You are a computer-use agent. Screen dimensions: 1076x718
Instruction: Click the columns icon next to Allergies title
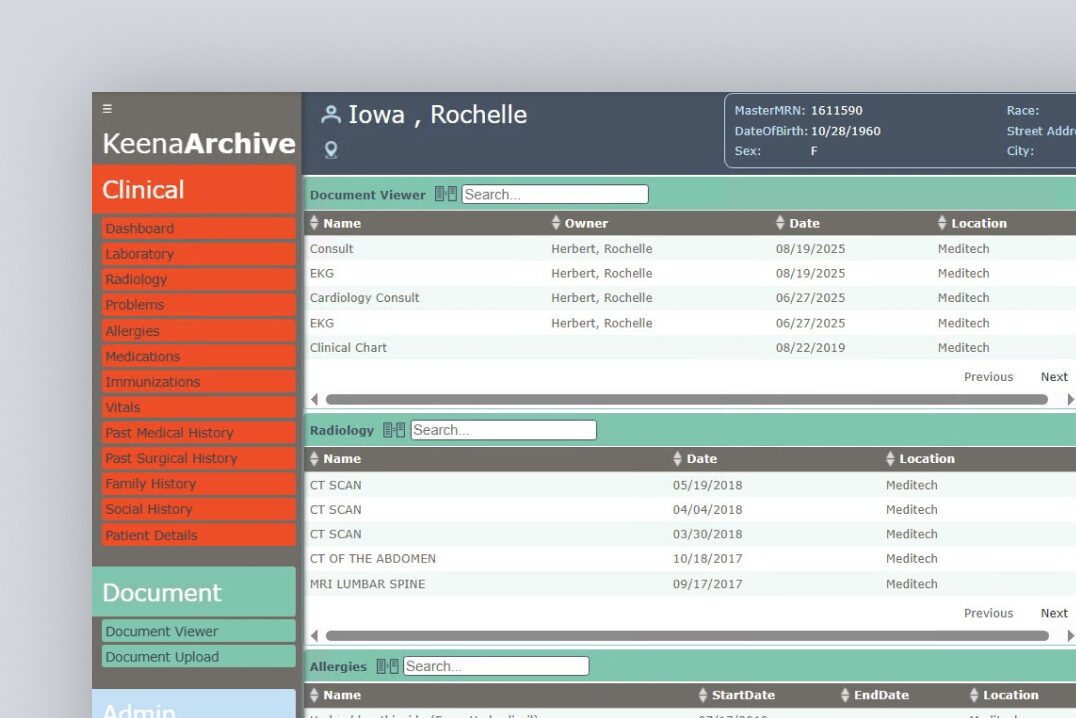tap(387, 667)
